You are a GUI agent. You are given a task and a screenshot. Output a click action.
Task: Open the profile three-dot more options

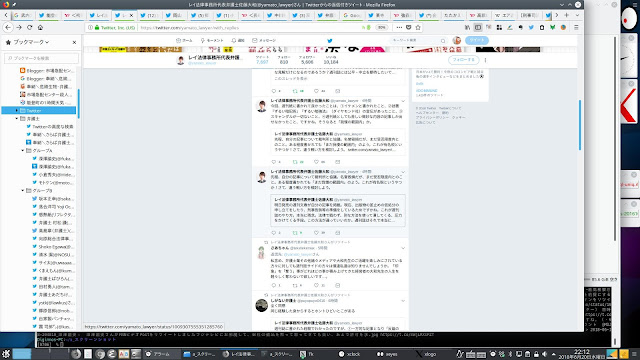tap(485, 60)
